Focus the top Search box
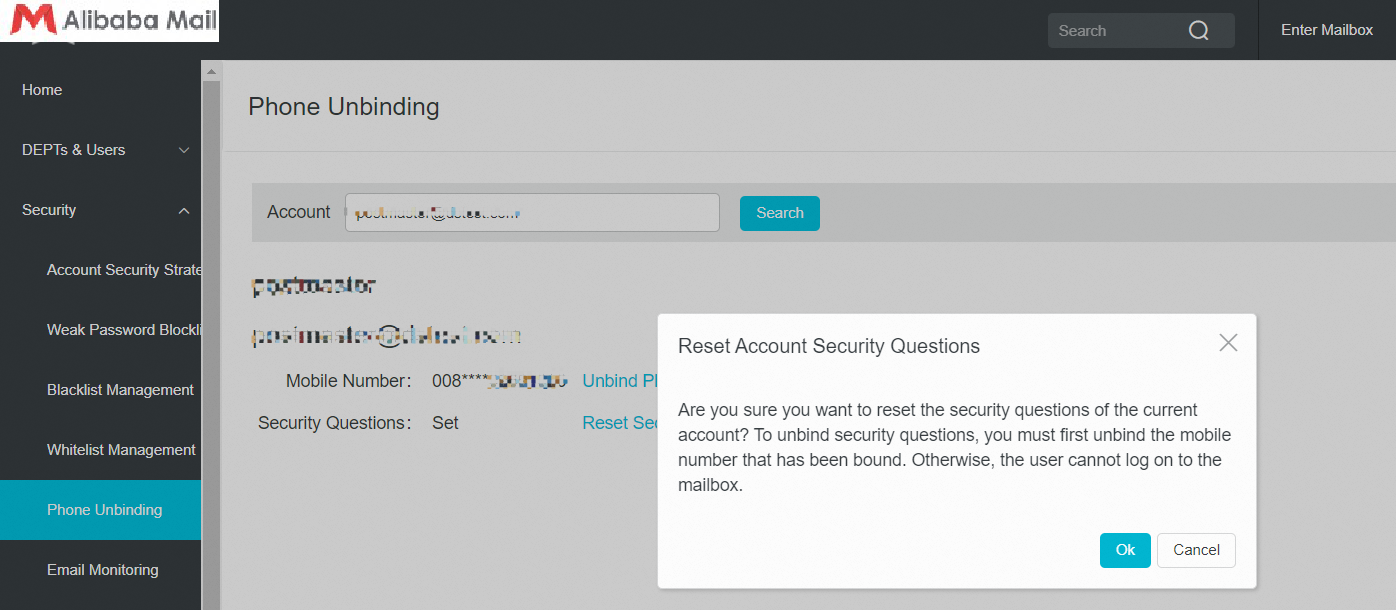 click(x=1141, y=30)
